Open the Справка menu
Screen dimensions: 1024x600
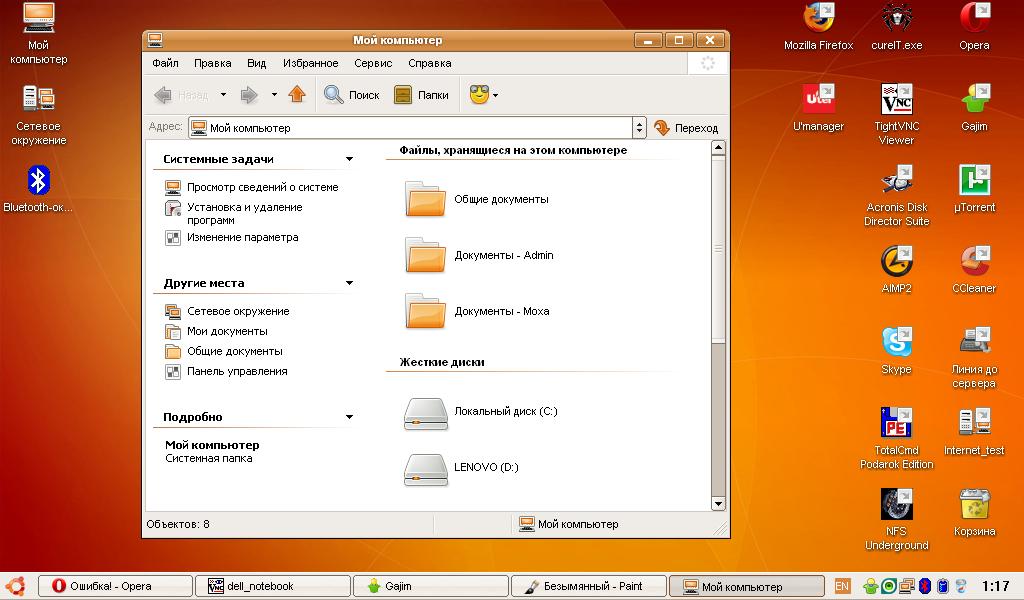(430, 63)
